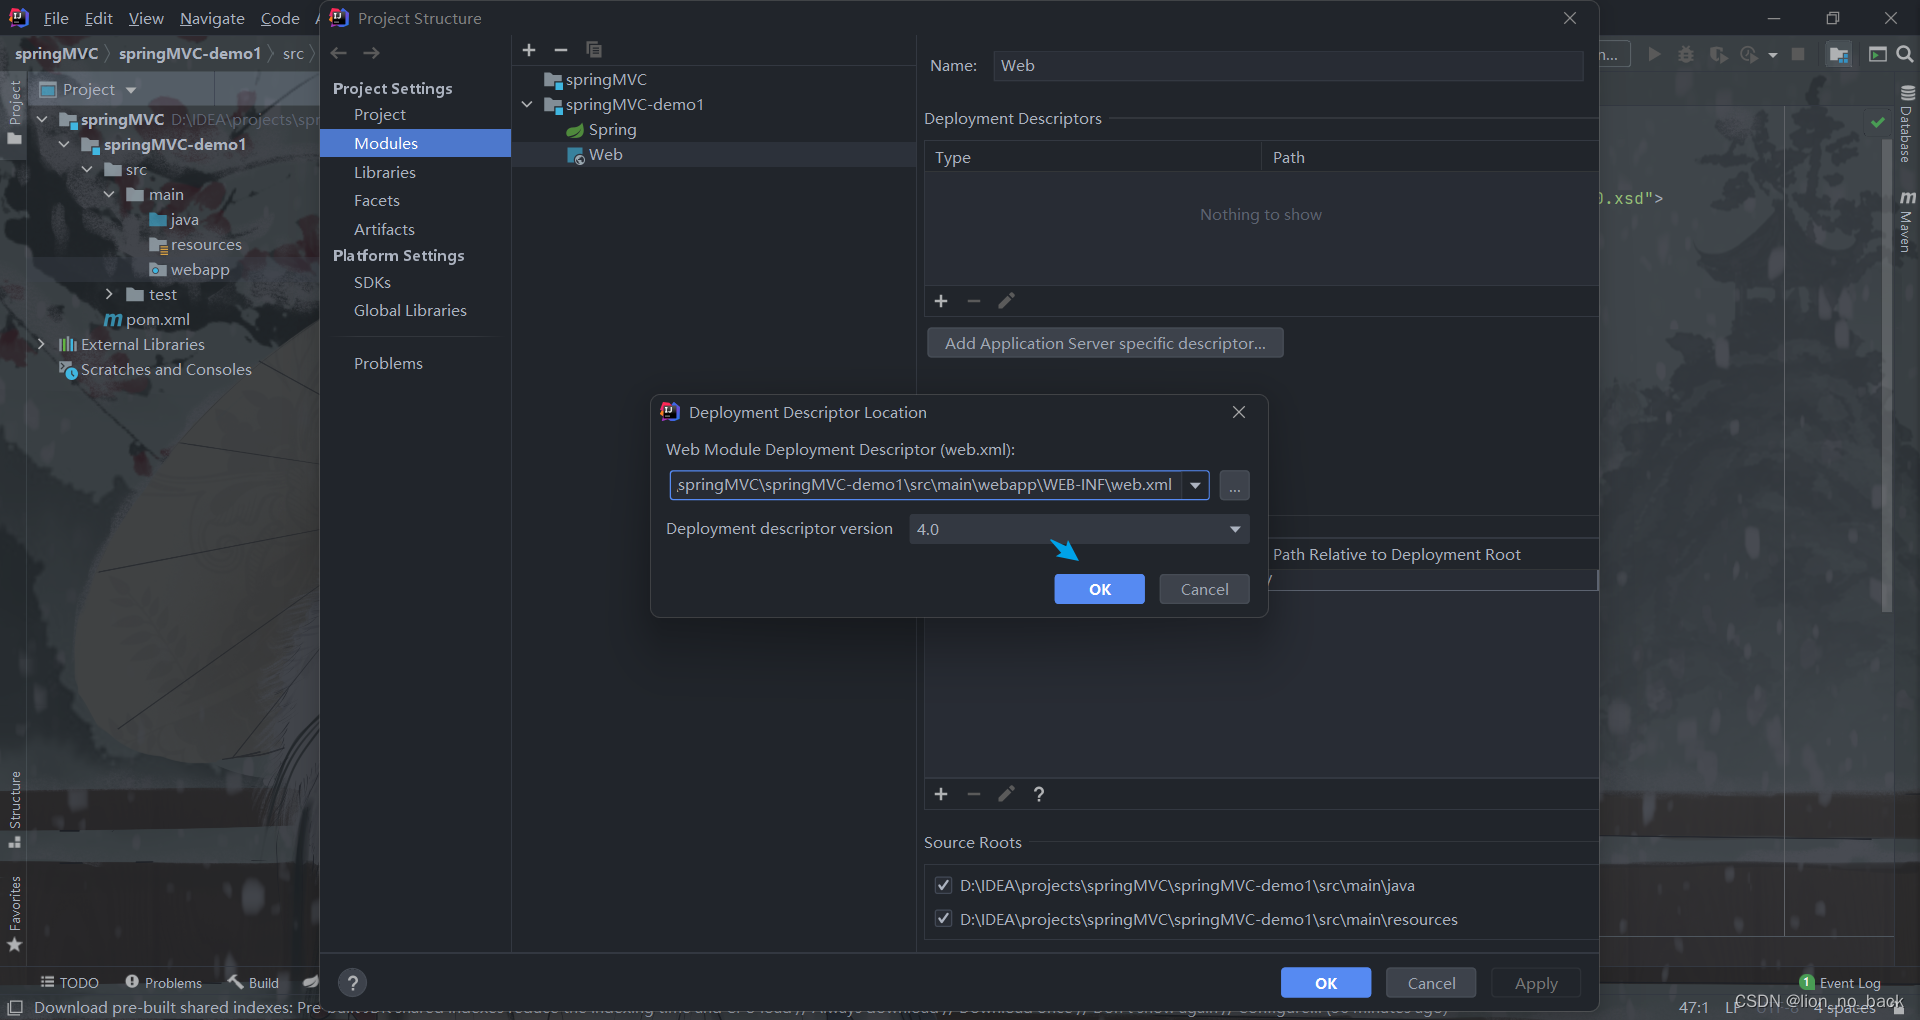Viewport: 1920px width, 1020px height.
Task: Collapse springMVC root in project tree
Action: click(42, 119)
